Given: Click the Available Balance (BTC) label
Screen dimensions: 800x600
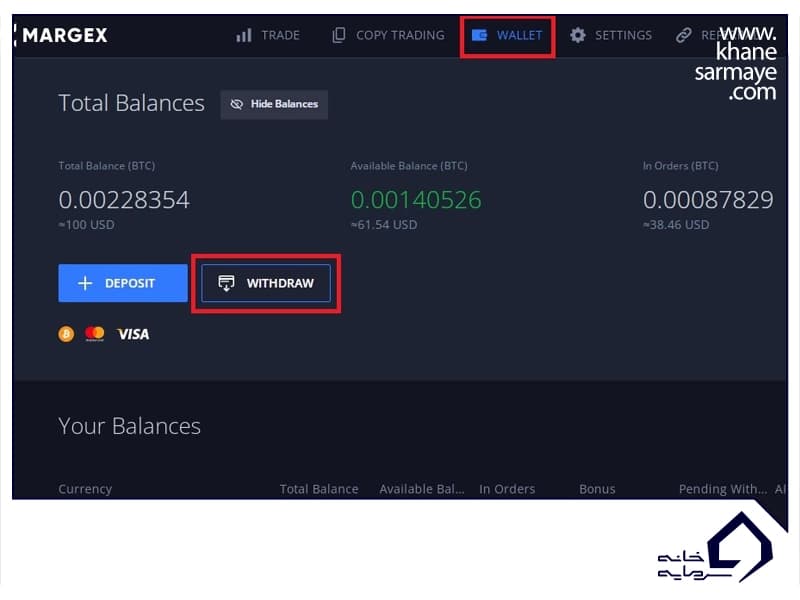Looking at the screenshot, I should coord(409,166).
